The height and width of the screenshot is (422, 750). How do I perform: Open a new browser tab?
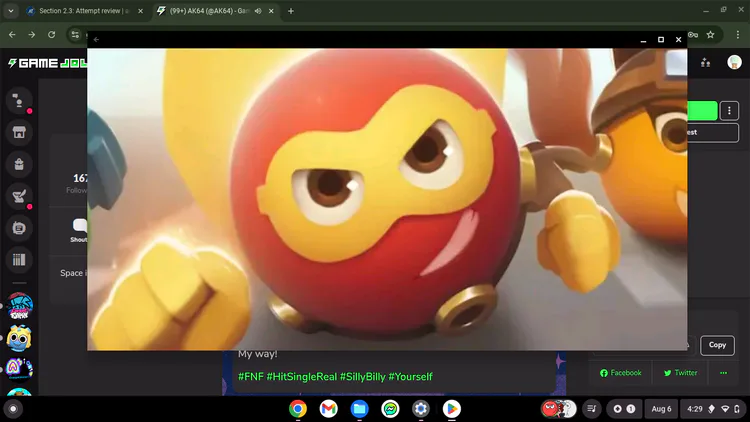[x=291, y=11]
